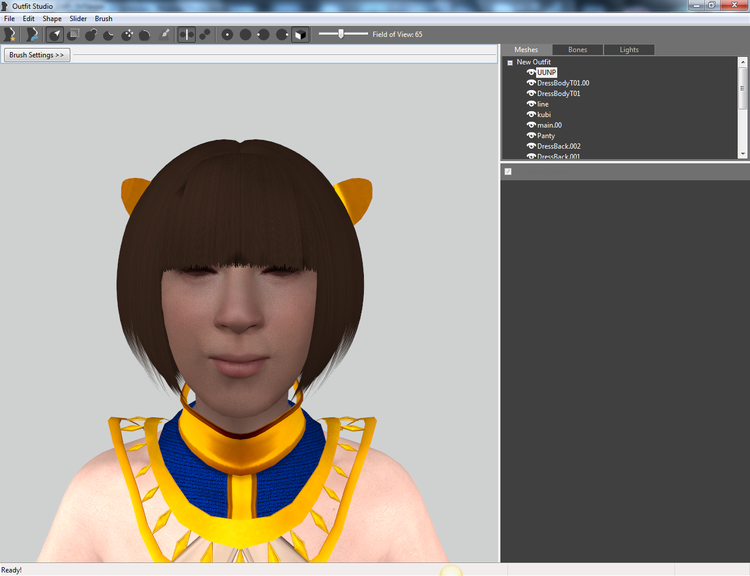The height and width of the screenshot is (576, 750).
Task: Select the DressBodyT01.00 mesh name
Action: click(x=563, y=83)
